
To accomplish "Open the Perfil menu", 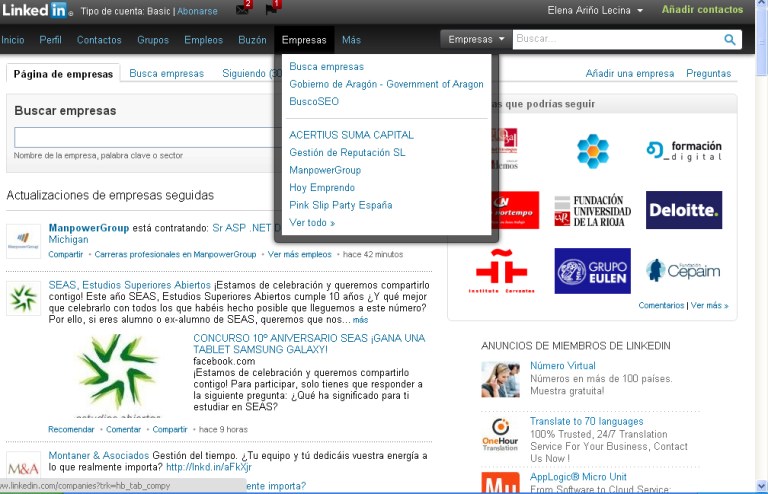I will 50,40.
